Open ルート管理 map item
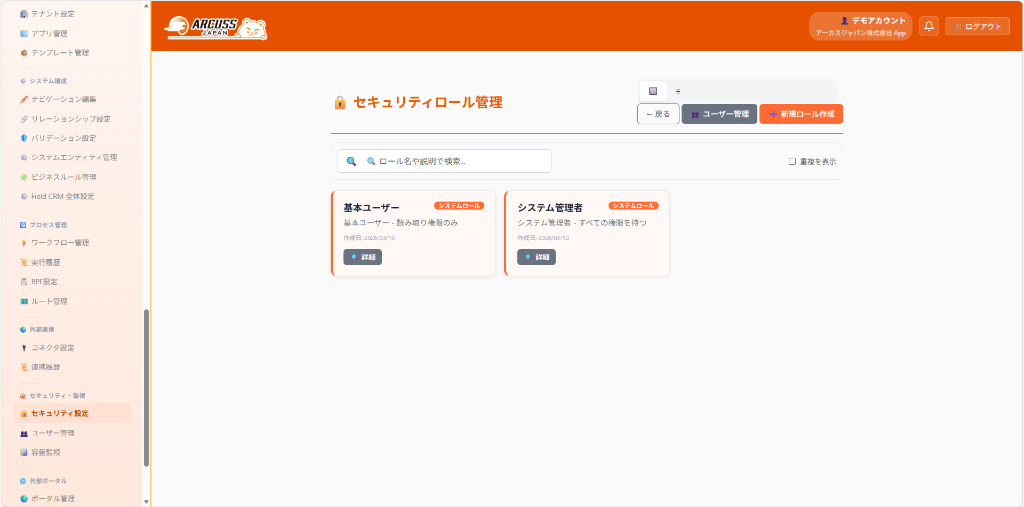This screenshot has width=1024, height=507. (x=44, y=301)
